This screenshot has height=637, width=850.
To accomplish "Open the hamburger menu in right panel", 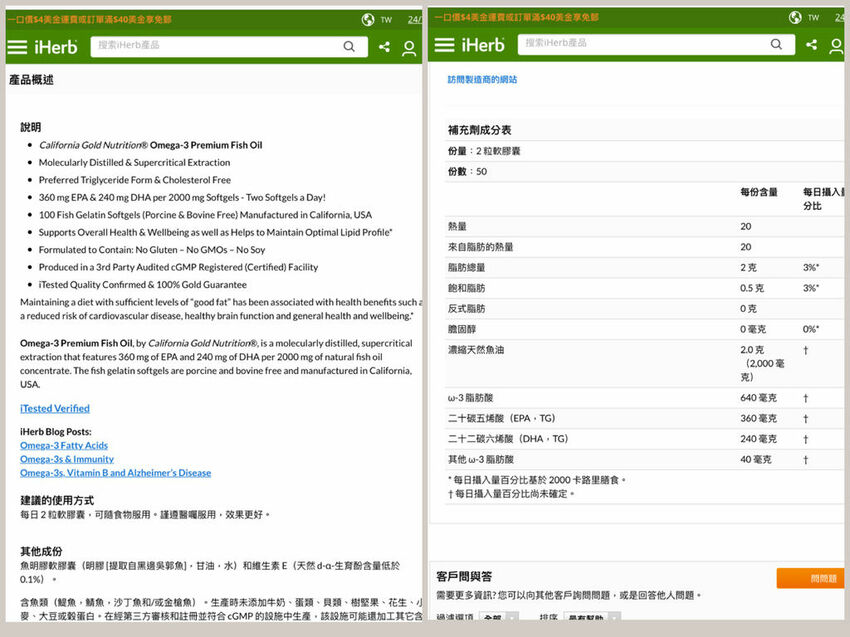I will [444, 45].
